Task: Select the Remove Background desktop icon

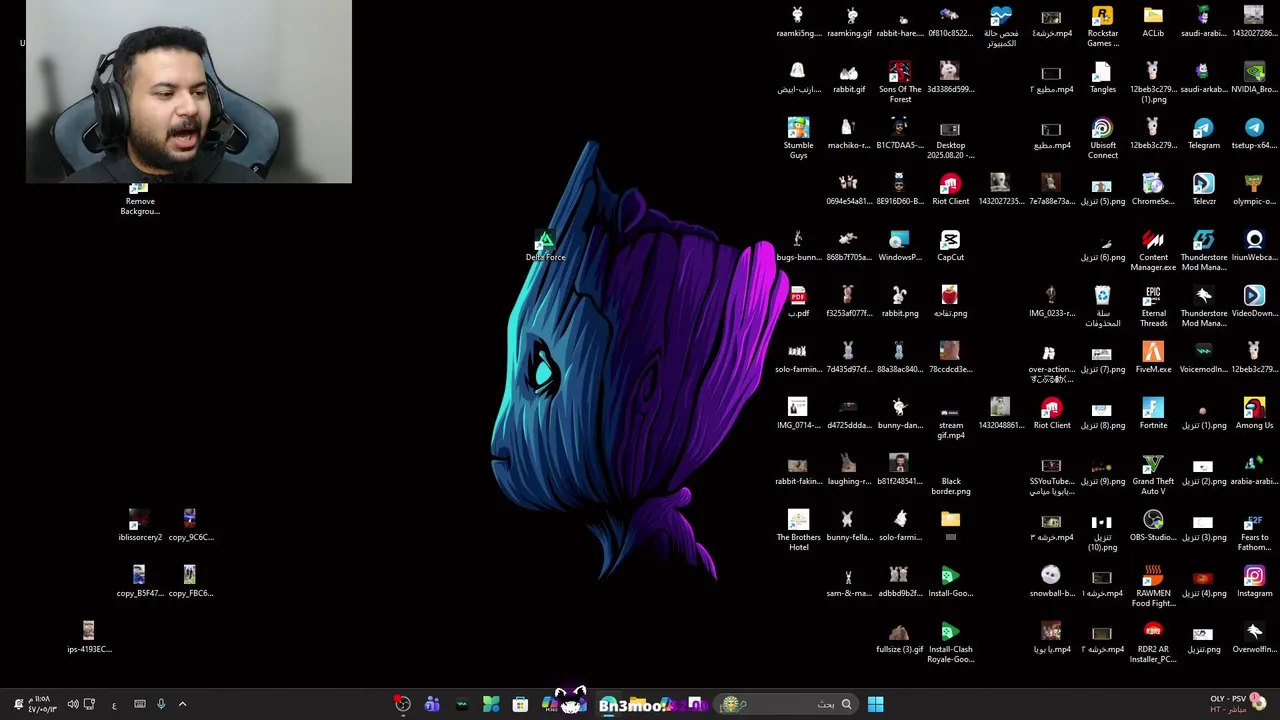Action: tap(139, 198)
